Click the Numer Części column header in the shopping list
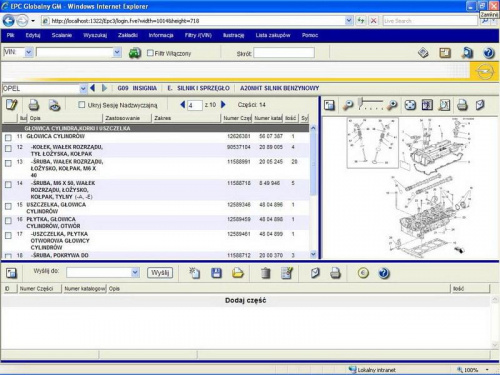The image size is (500, 375). point(40,289)
